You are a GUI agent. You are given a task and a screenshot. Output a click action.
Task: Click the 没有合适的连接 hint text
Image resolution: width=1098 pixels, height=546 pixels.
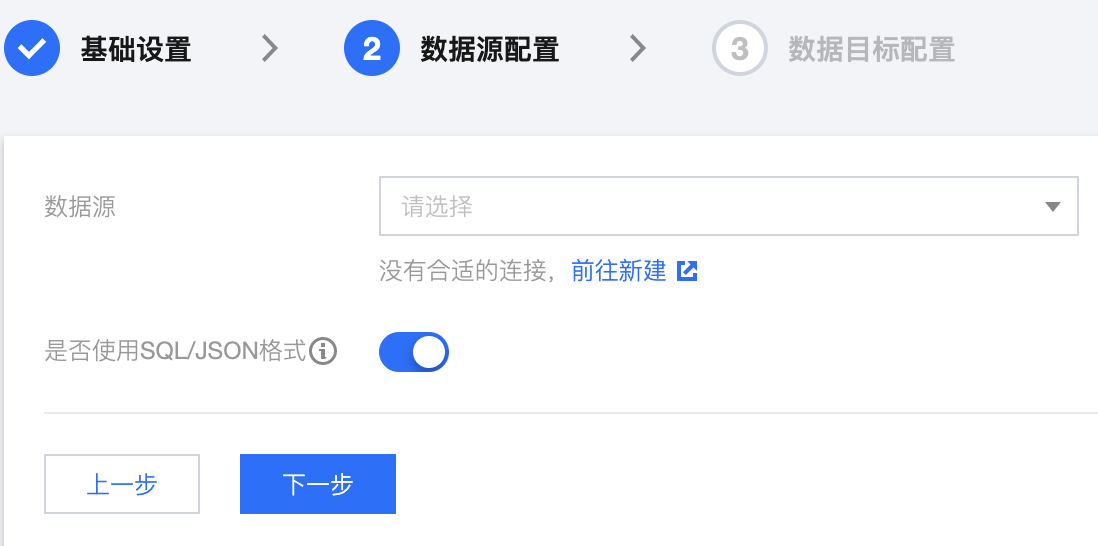coord(462,271)
